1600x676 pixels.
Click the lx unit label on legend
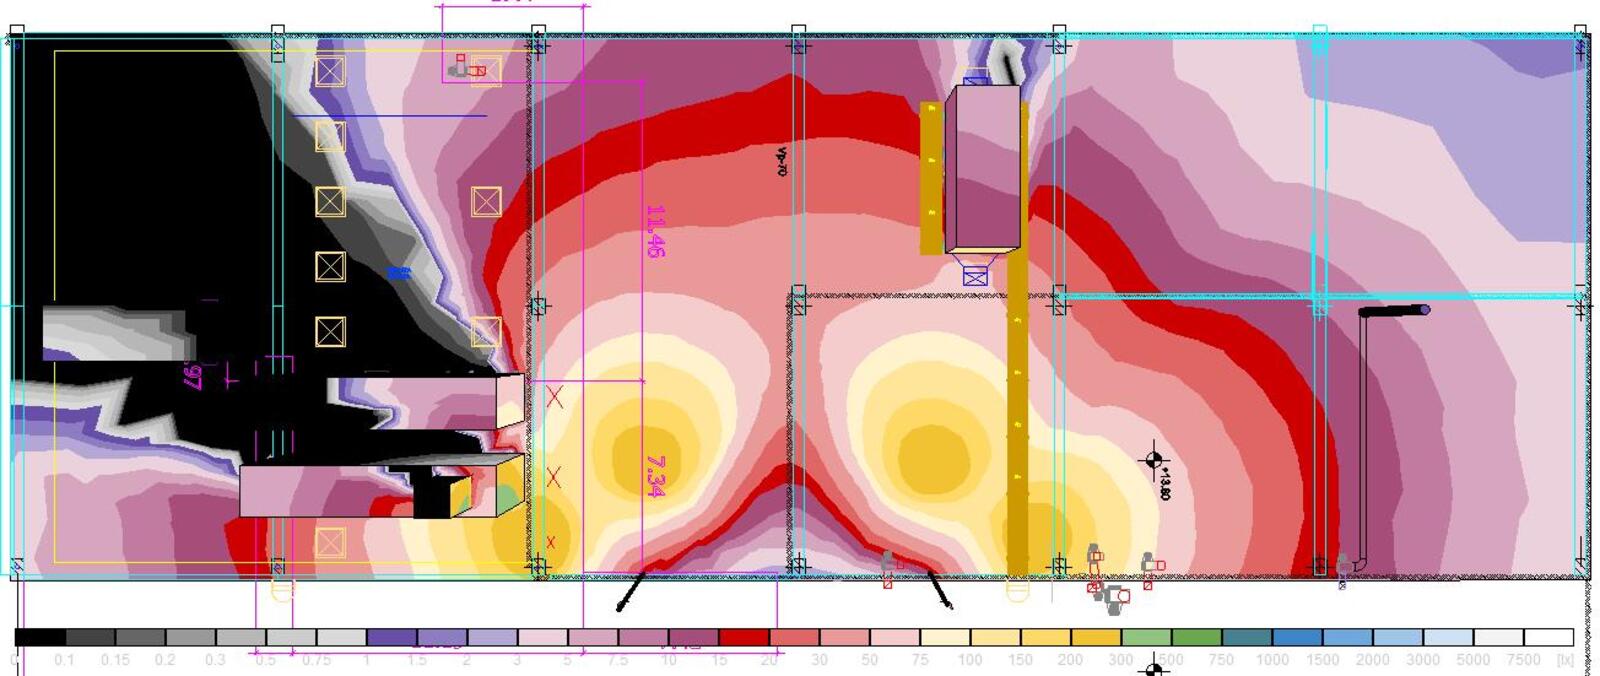pos(1566,660)
